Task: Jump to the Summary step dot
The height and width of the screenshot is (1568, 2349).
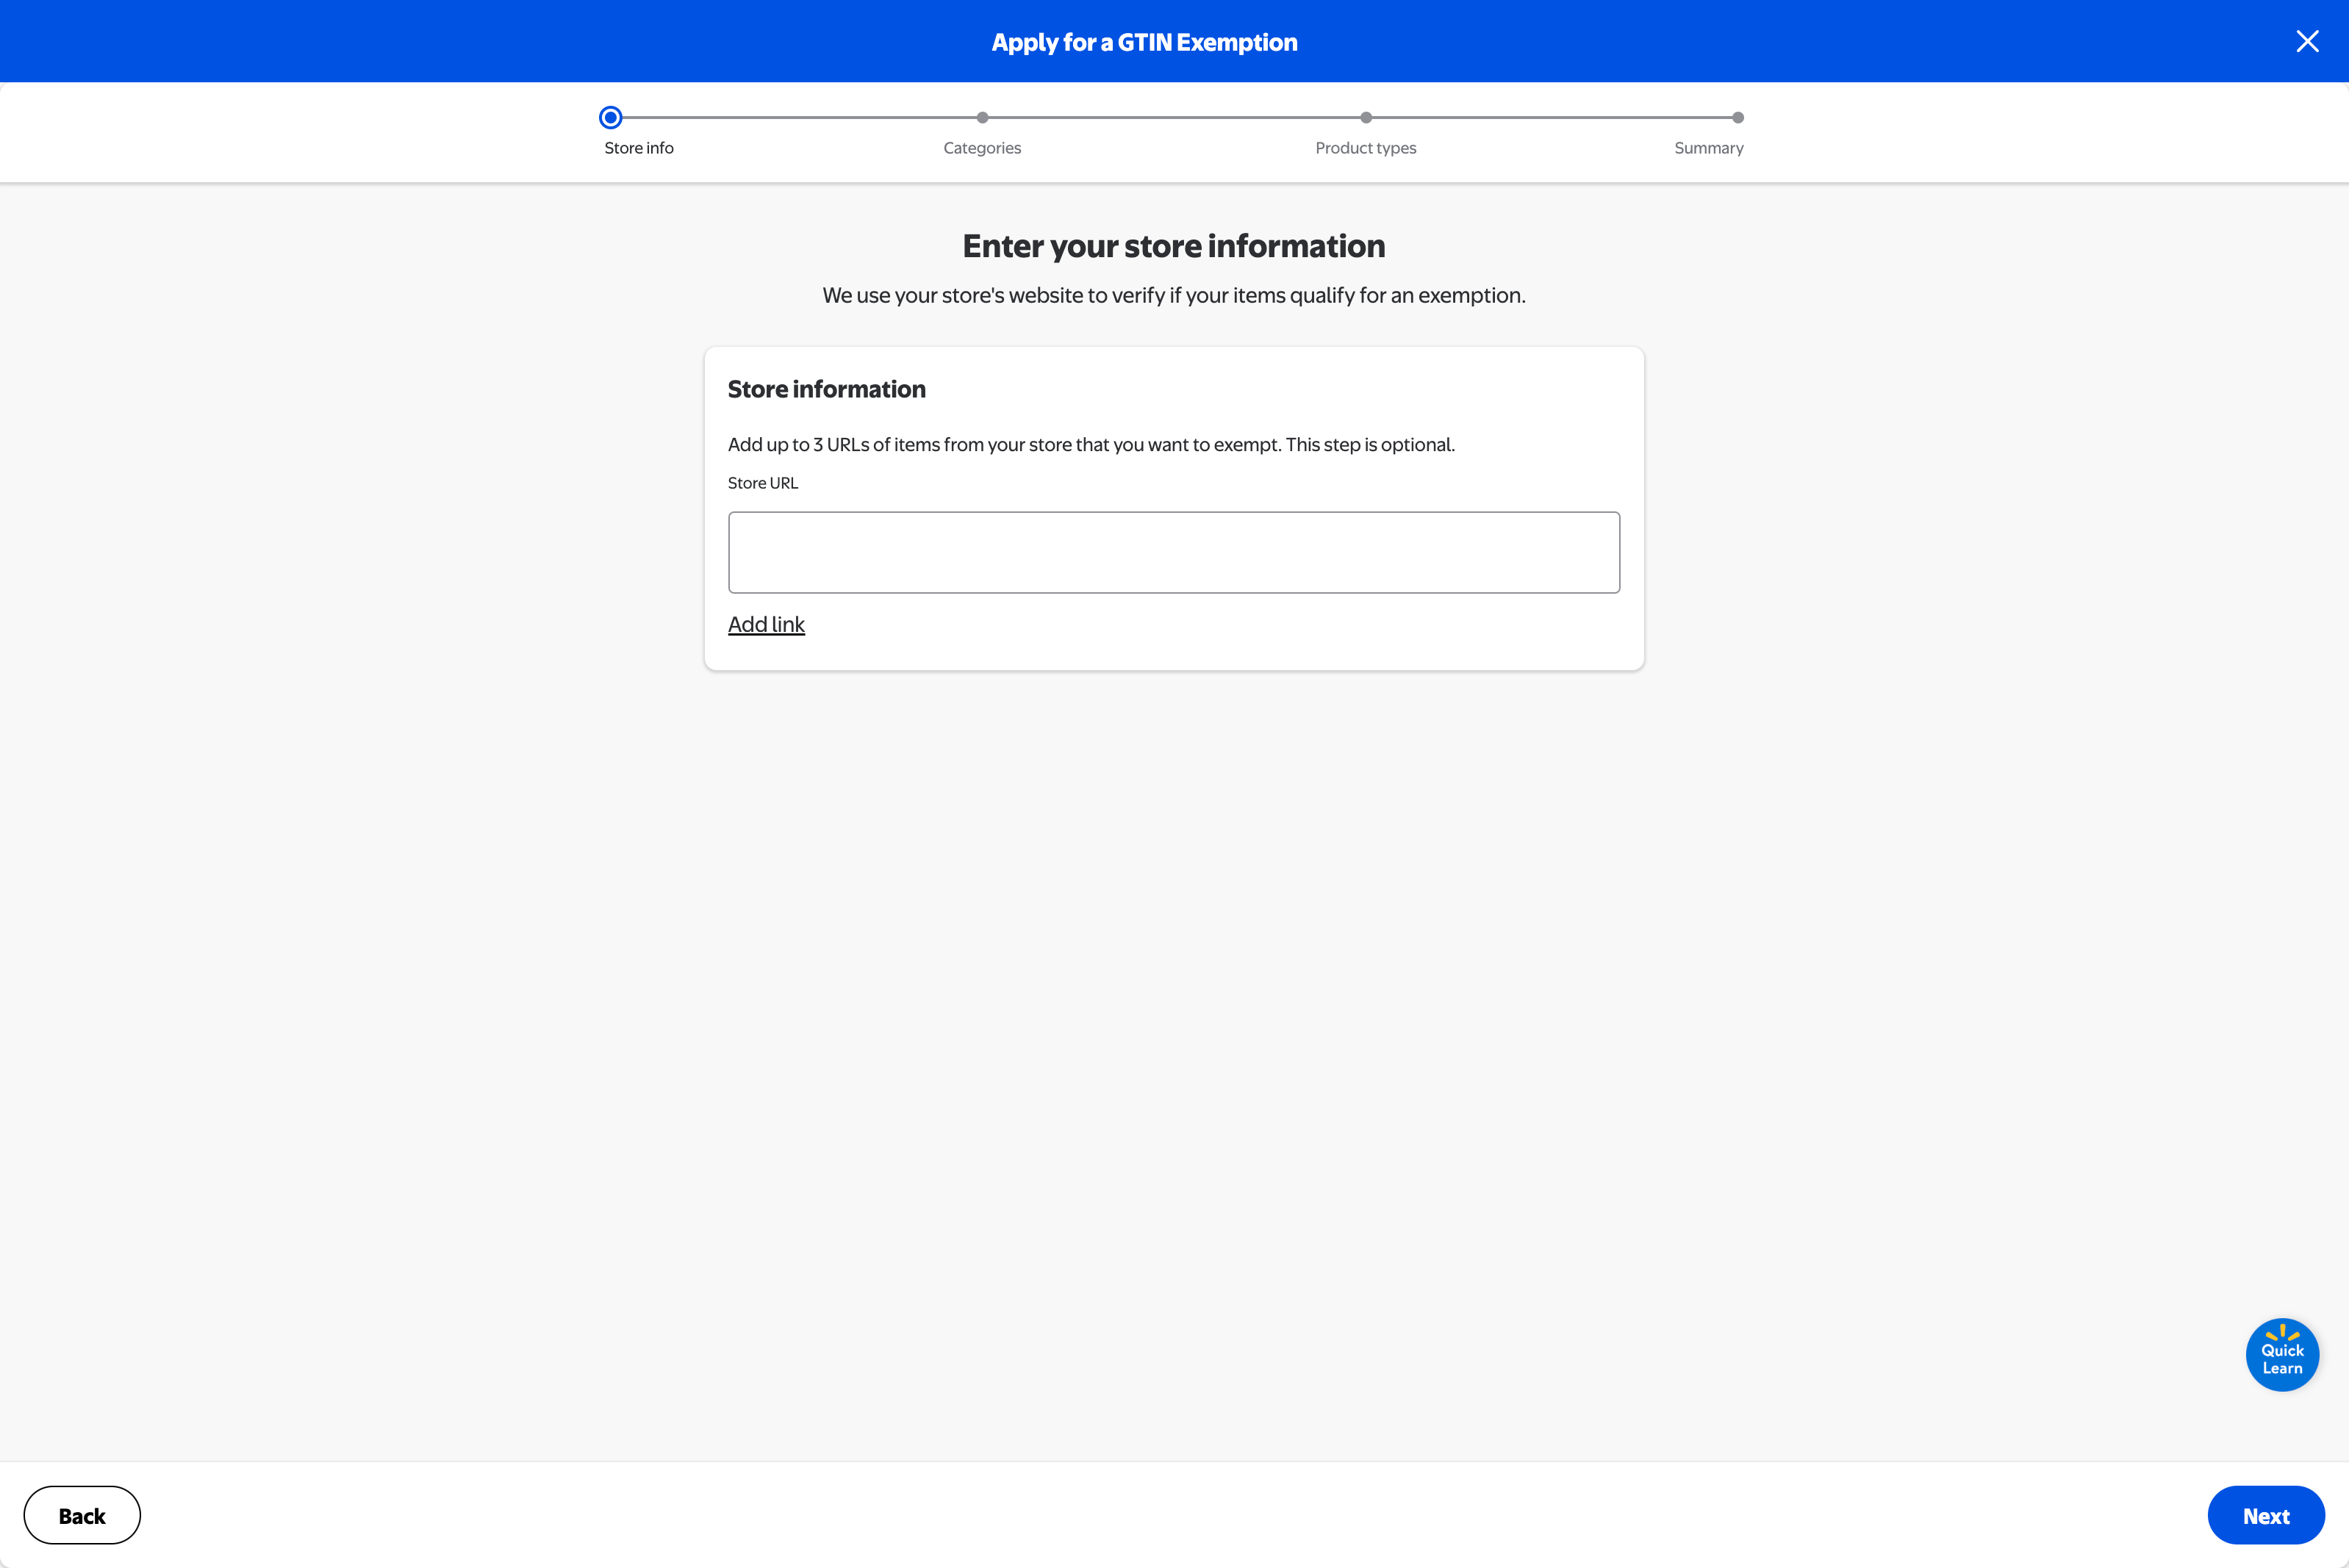Action: tap(1738, 117)
